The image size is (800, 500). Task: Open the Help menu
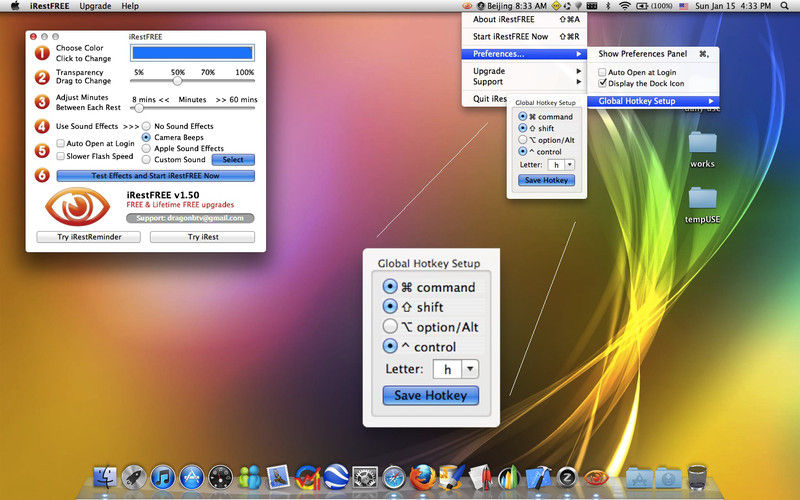pyautogui.click(x=130, y=6)
